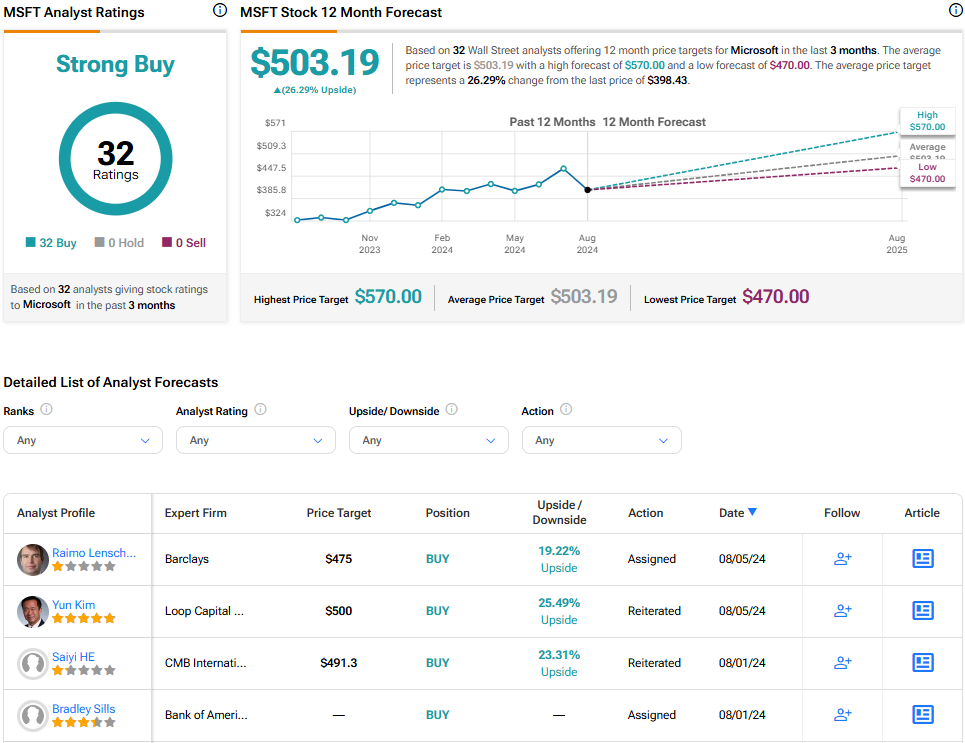Open article for CMB International rating
965x743 pixels.
922,663
